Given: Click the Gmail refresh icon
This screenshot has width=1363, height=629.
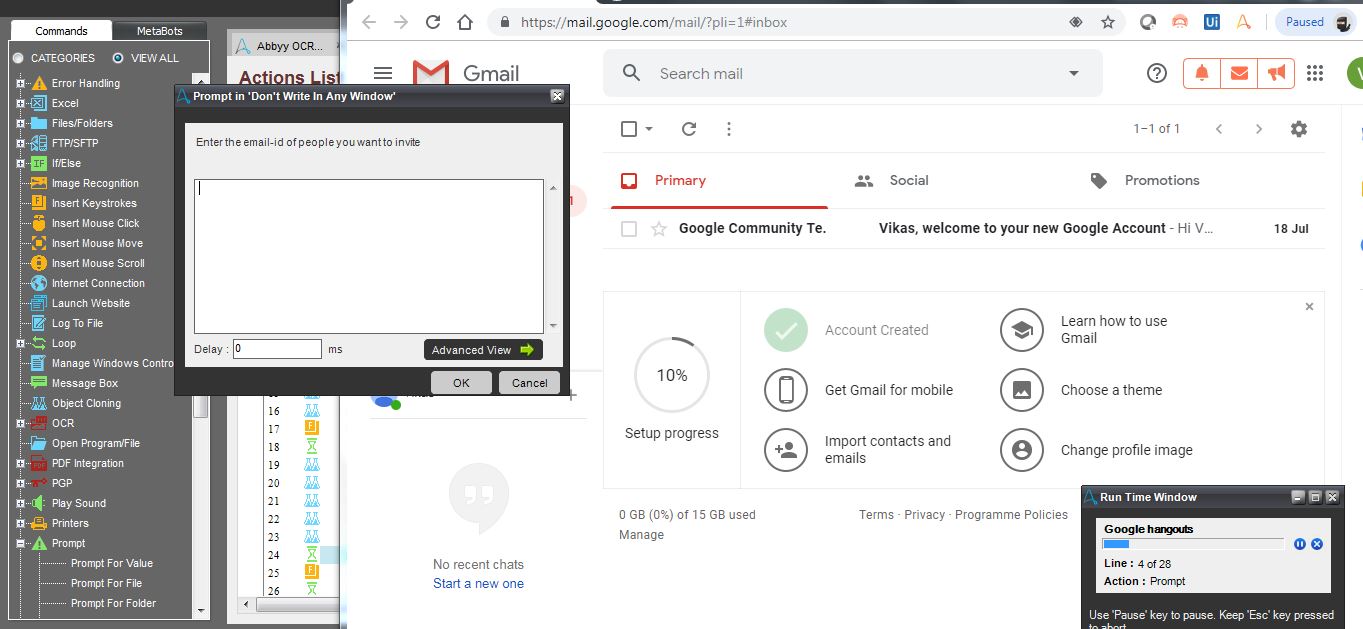Looking at the screenshot, I should [x=689, y=129].
